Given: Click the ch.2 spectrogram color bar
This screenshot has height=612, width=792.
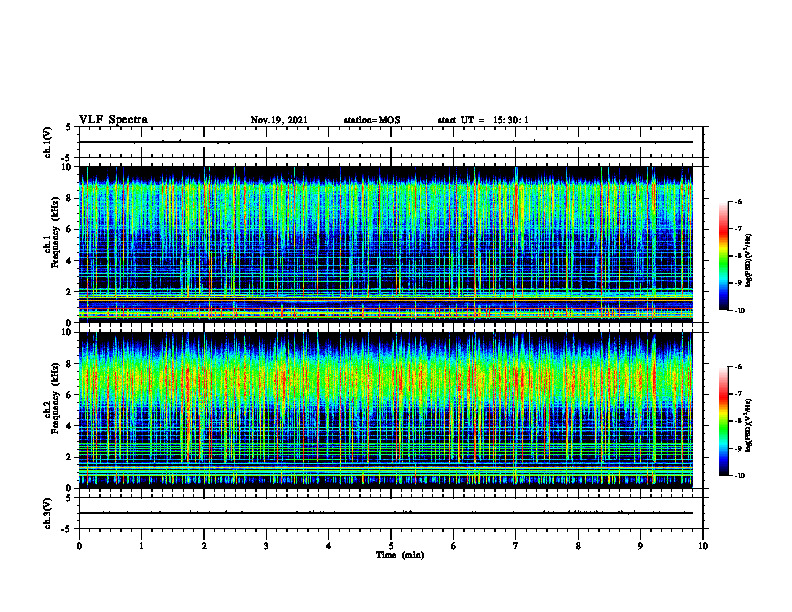Looking at the screenshot, I should [724, 421].
